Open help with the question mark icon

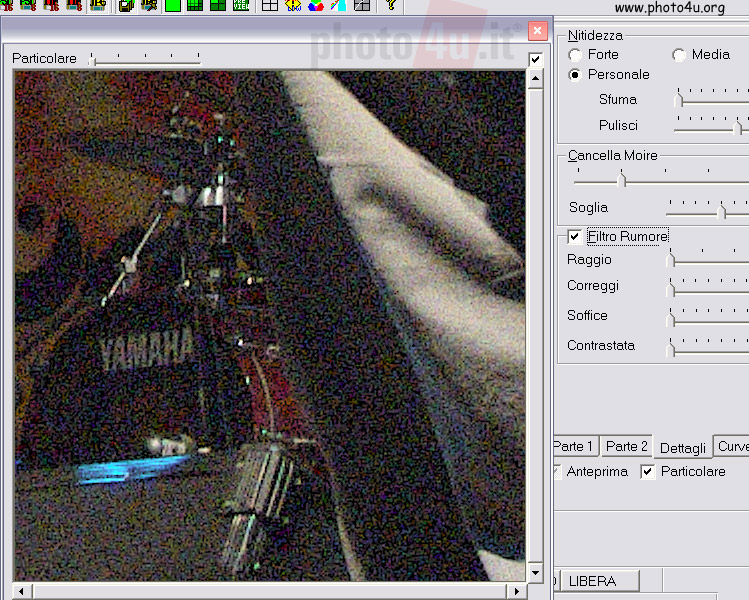click(391, 5)
